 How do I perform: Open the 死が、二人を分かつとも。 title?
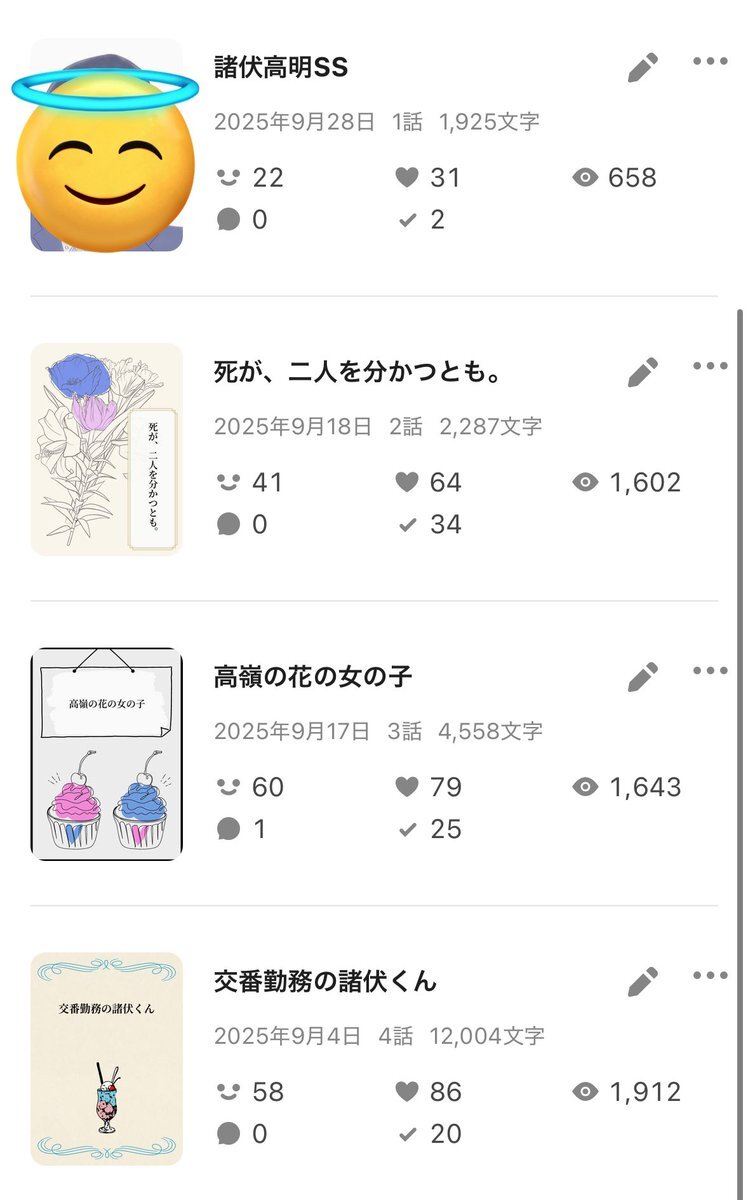[x=357, y=373]
